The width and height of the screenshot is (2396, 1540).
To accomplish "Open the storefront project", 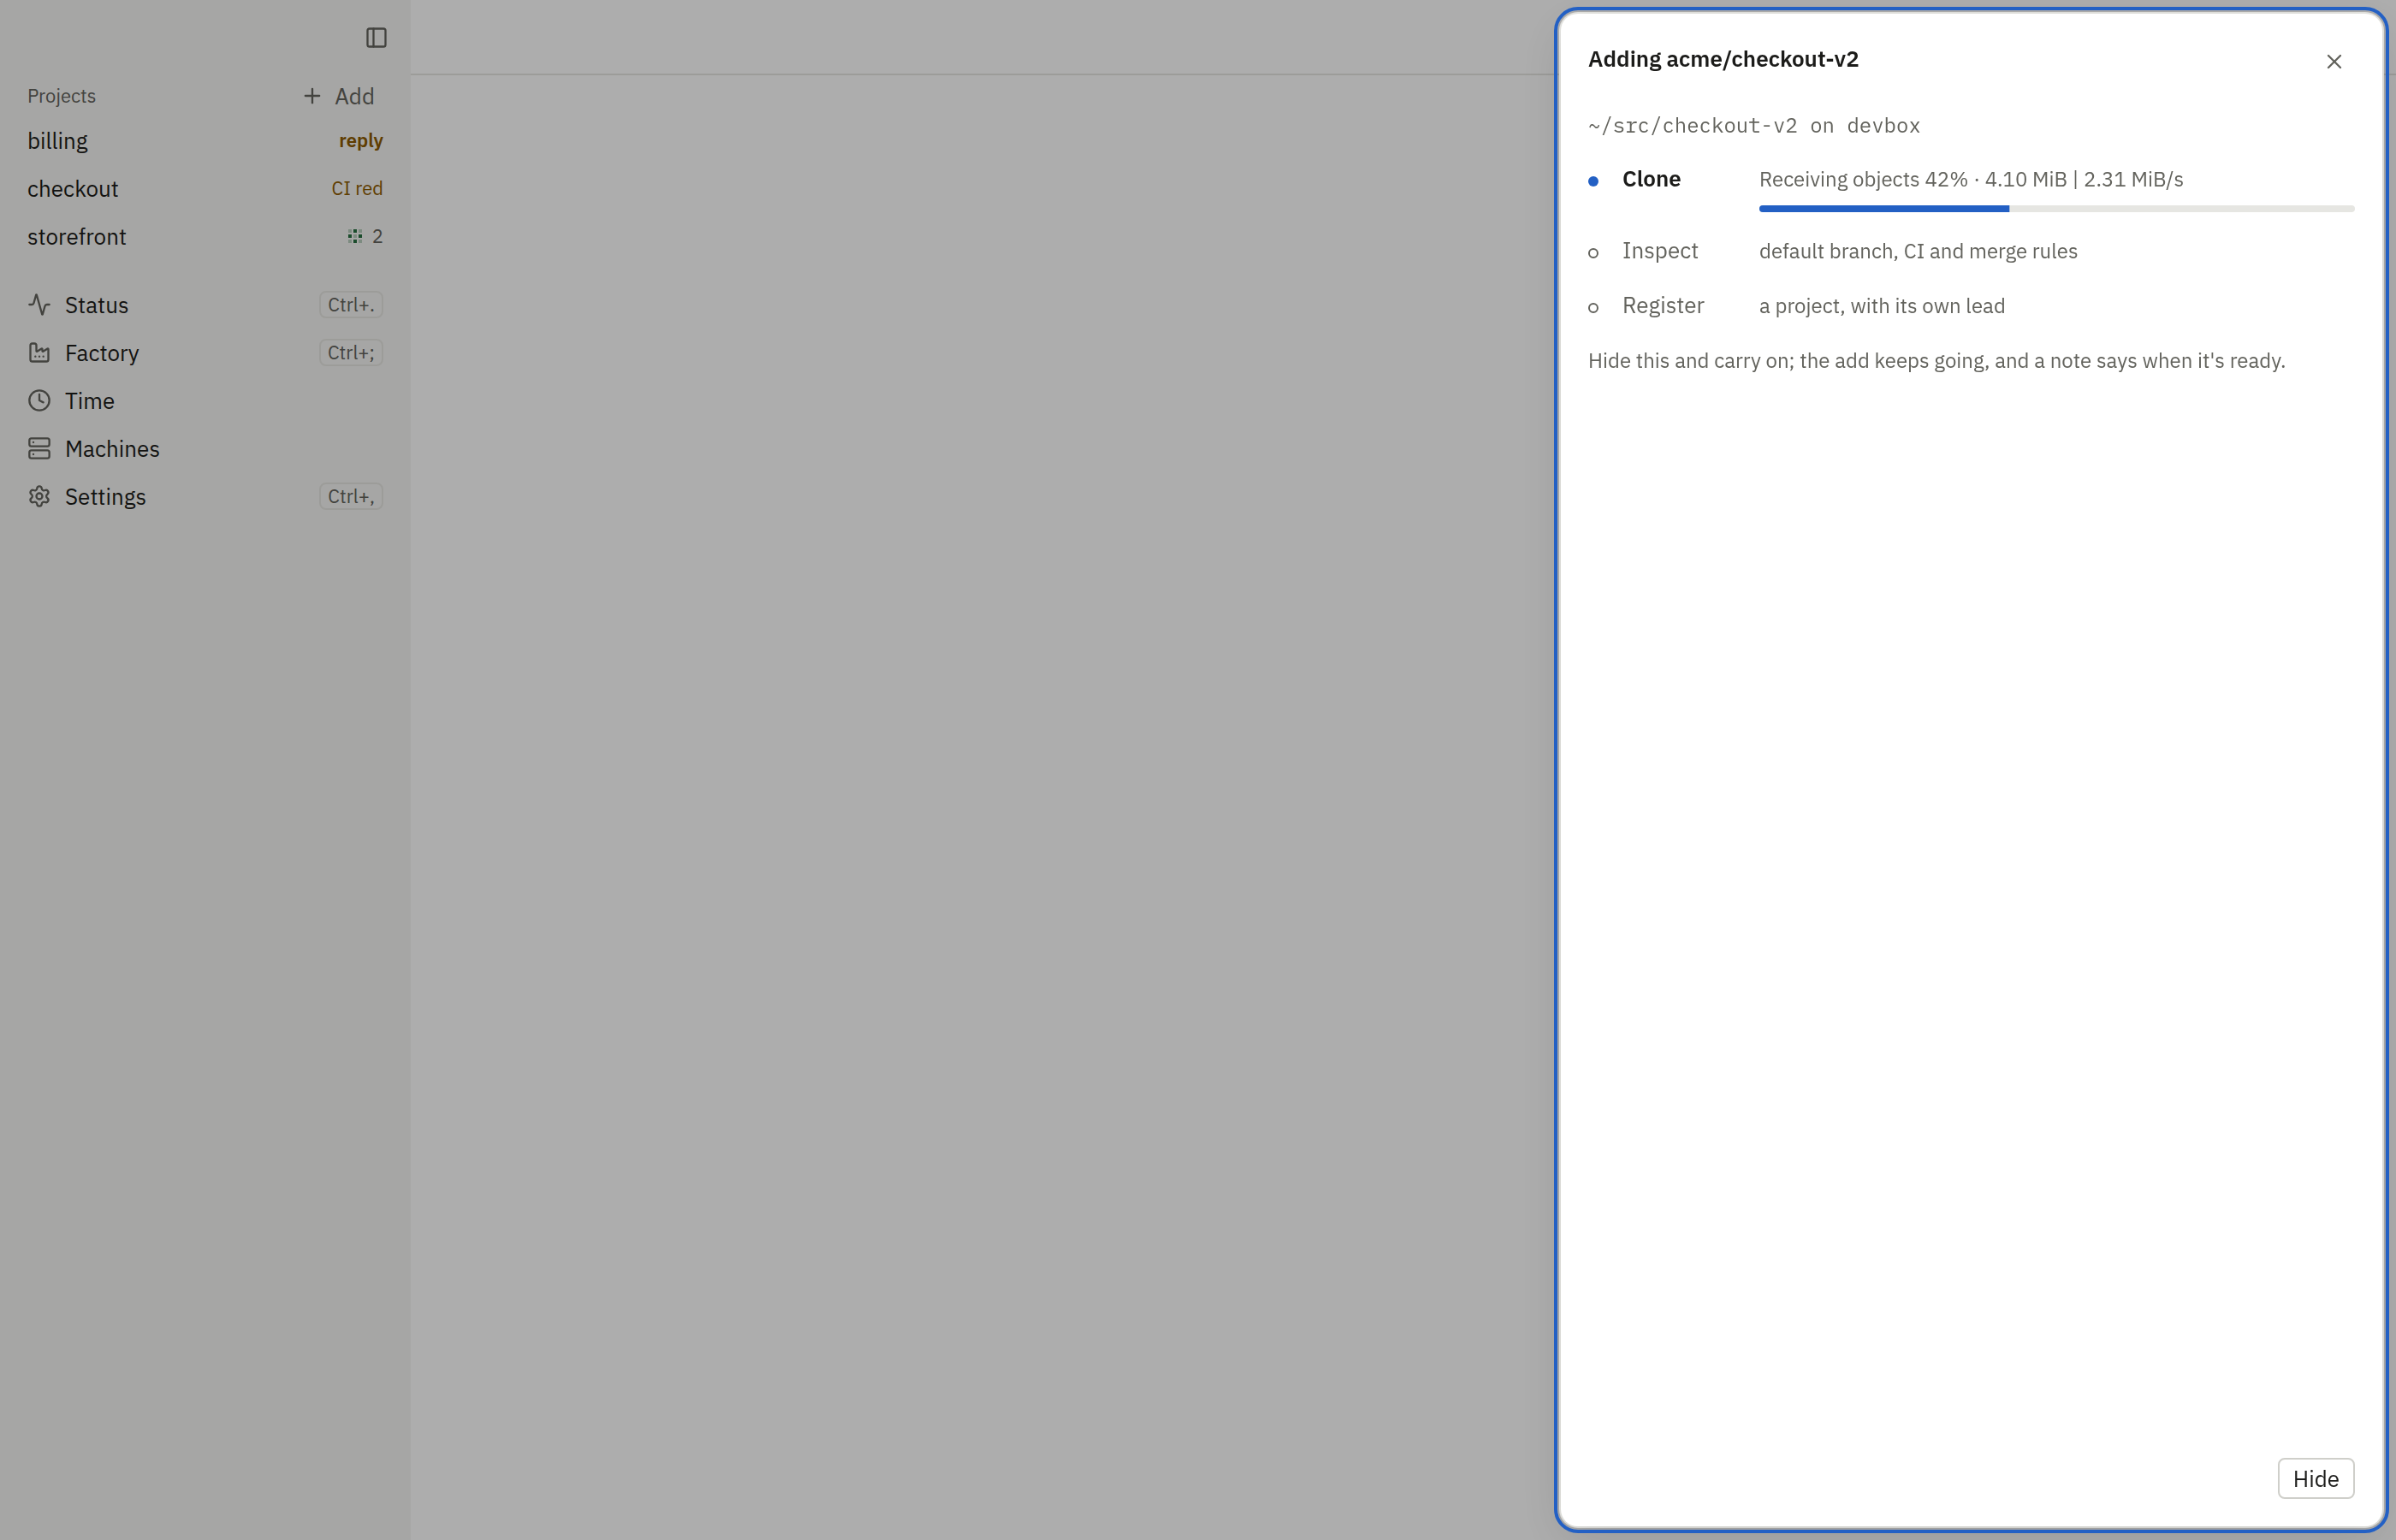I will pyautogui.click(x=205, y=237).
